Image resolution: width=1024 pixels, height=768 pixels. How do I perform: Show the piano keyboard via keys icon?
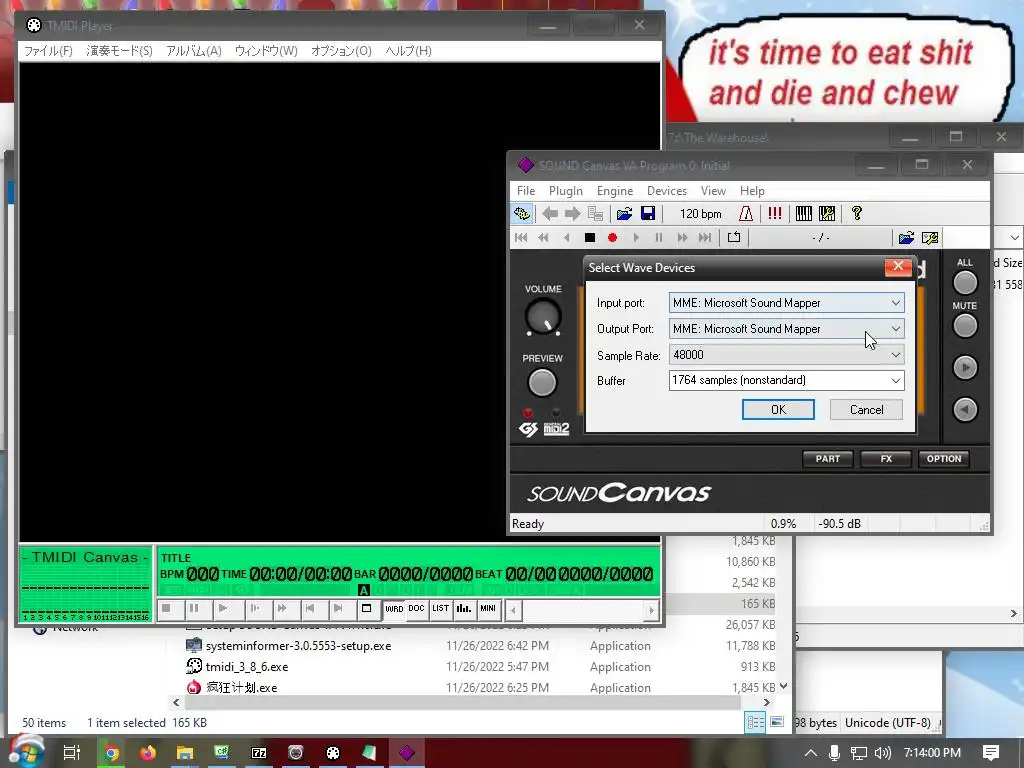point(803,214)
